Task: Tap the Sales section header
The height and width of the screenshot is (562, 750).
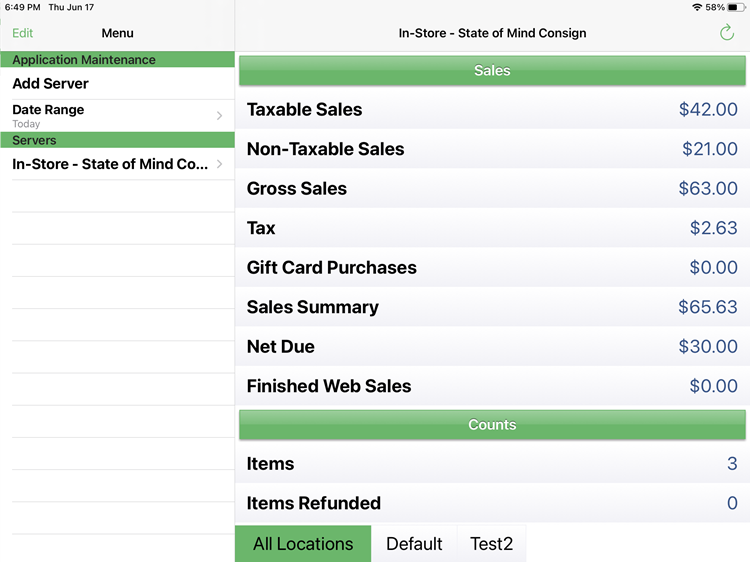Action: [x=492, y=70]
